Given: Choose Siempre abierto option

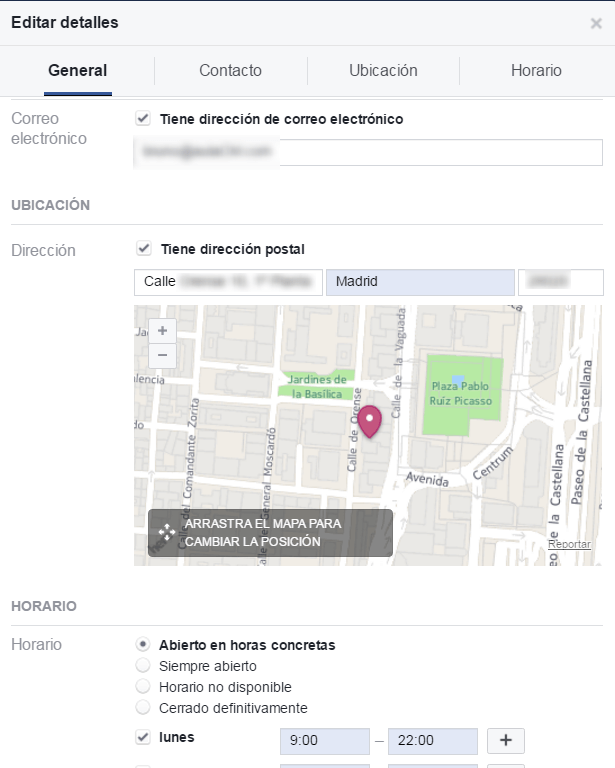Looking at the screenshot, I should click(143, 665).
